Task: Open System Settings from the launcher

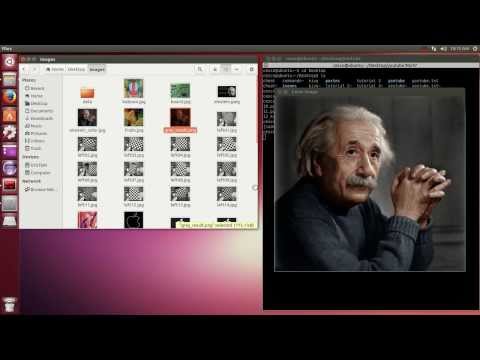Action: [x=9, y=133]
